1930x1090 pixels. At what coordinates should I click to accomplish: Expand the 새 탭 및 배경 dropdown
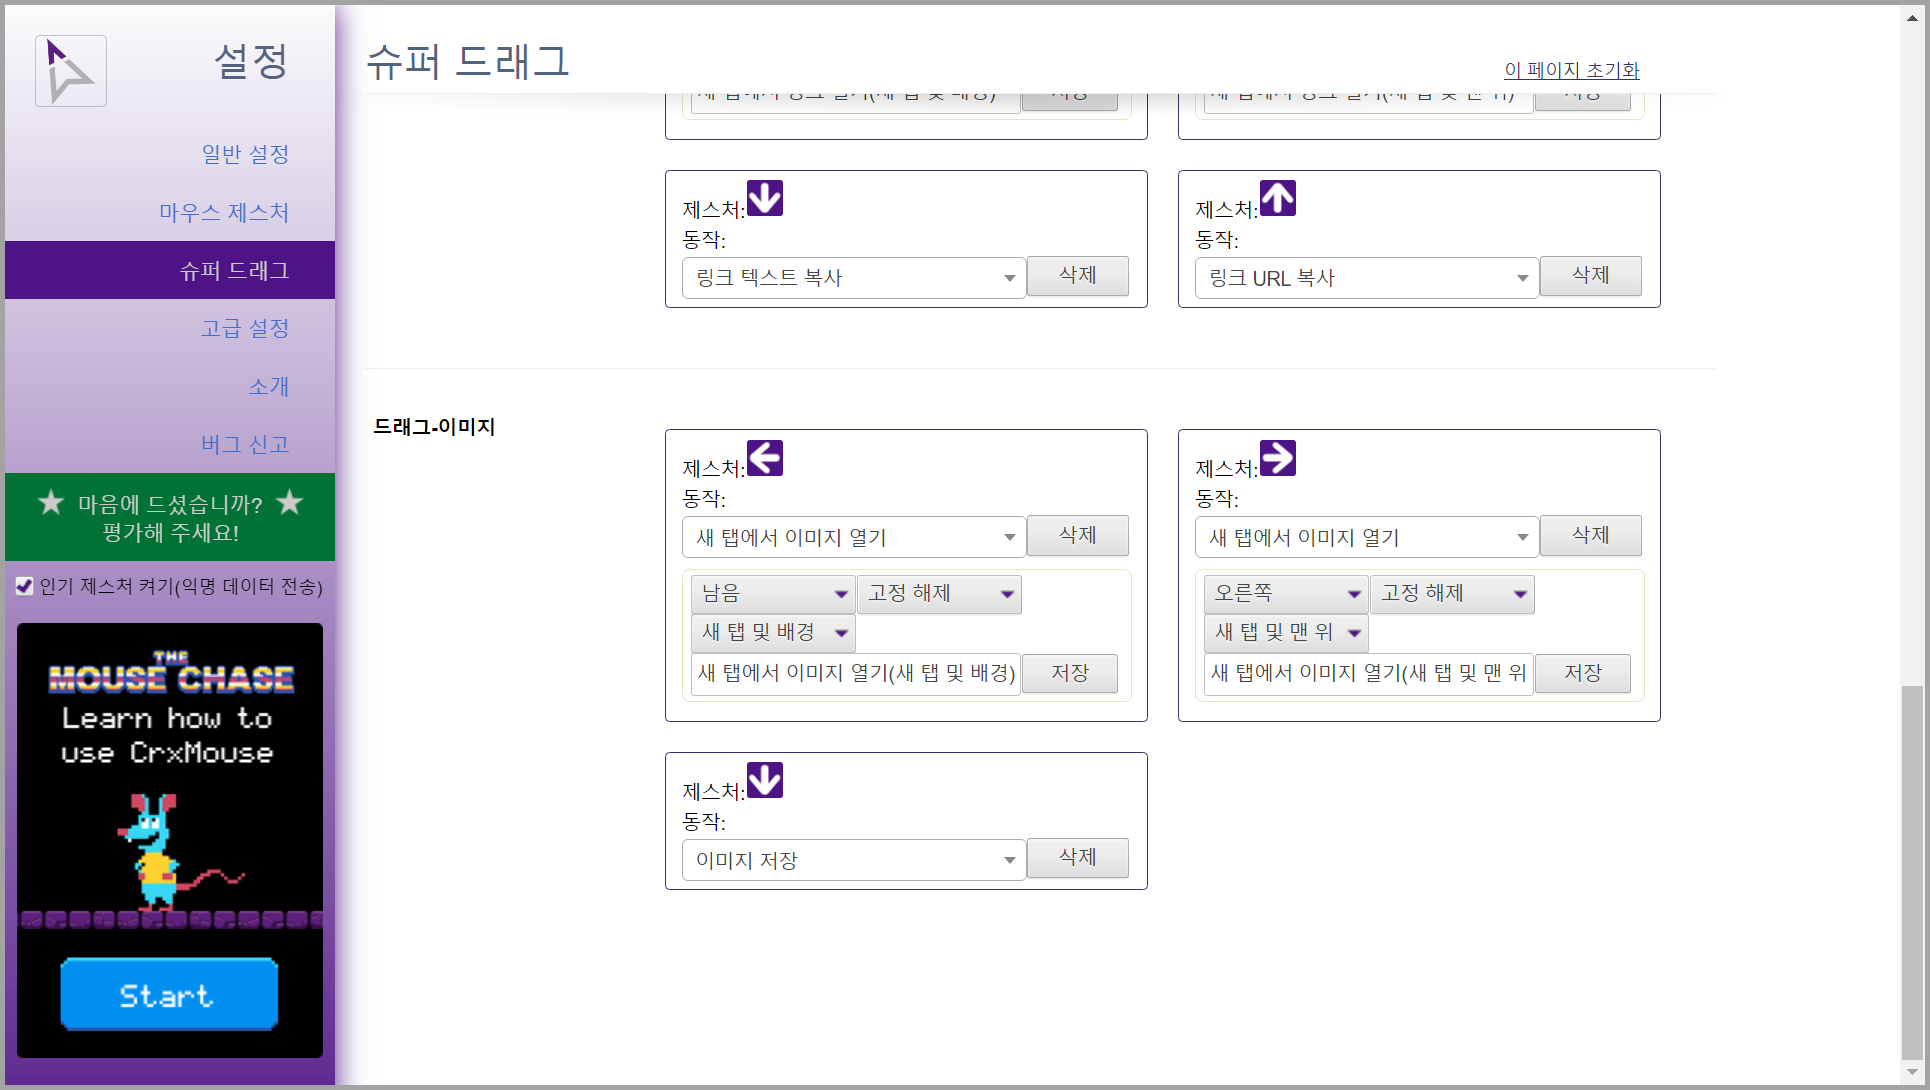point(773,633)
